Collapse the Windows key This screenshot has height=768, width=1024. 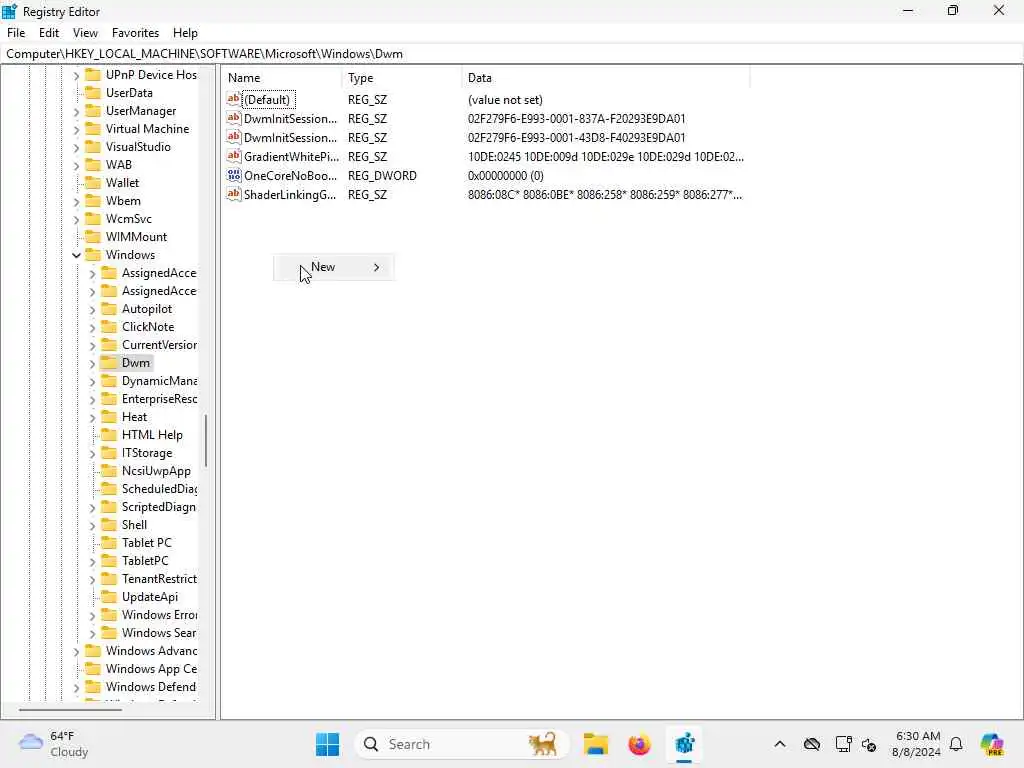point(76,255)
